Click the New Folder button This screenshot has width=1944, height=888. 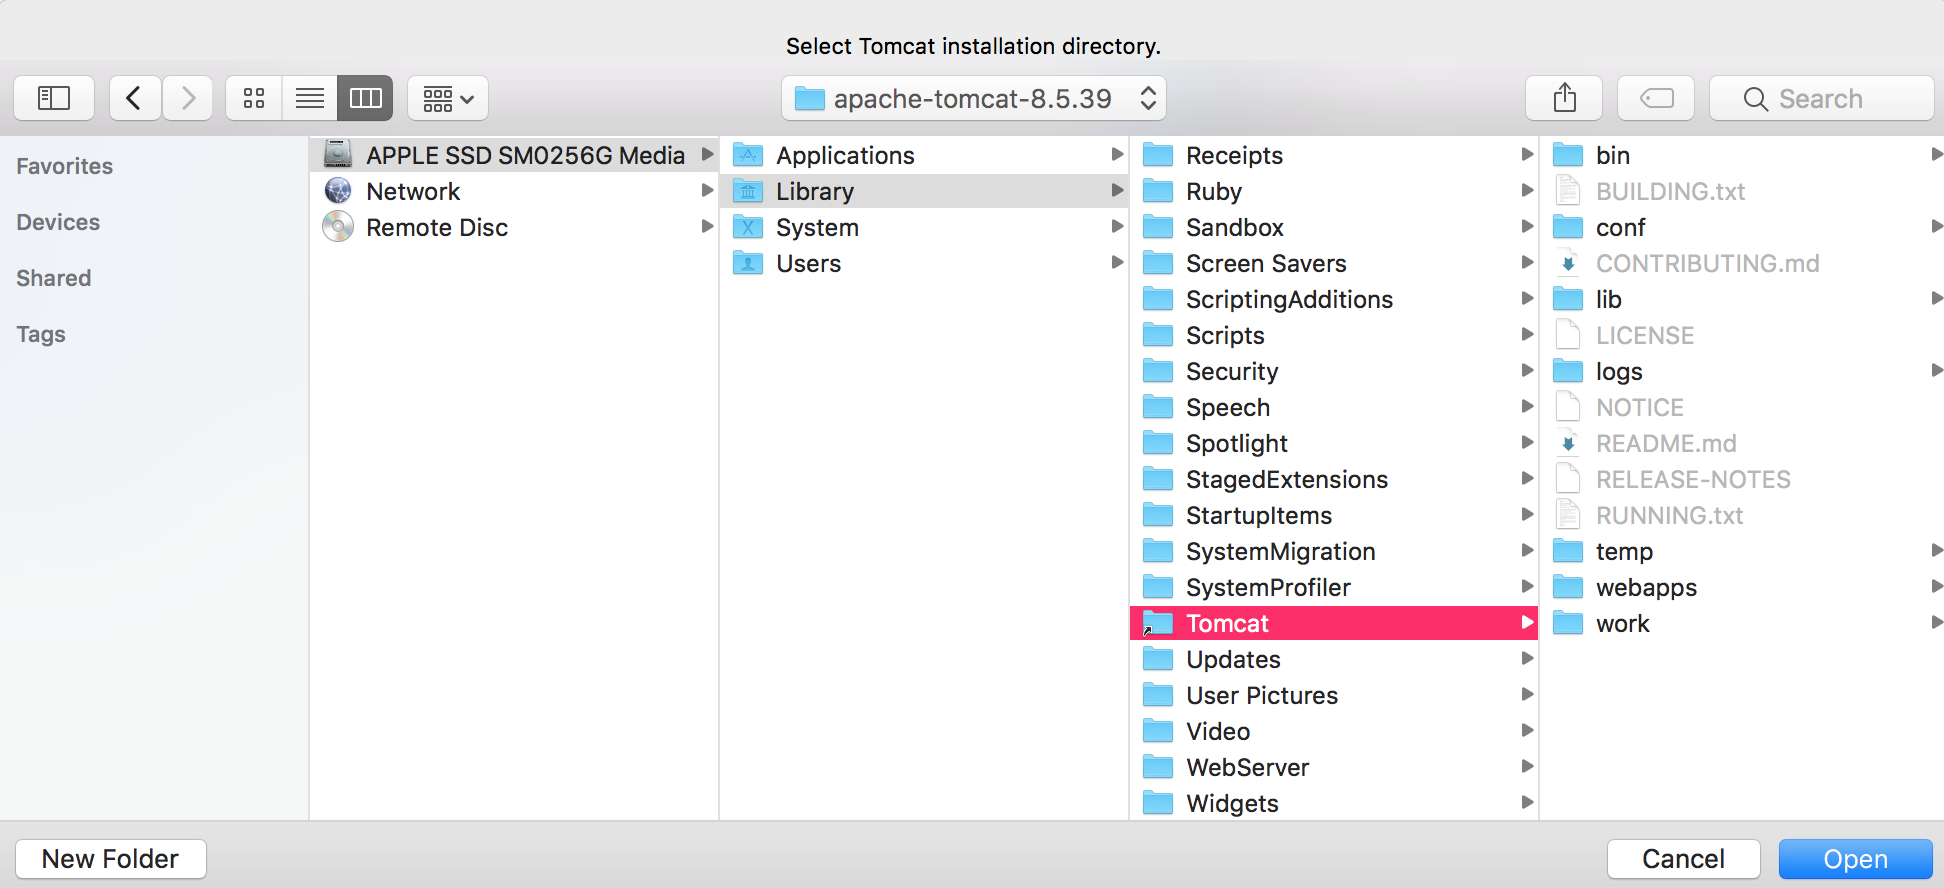[110, 859]
